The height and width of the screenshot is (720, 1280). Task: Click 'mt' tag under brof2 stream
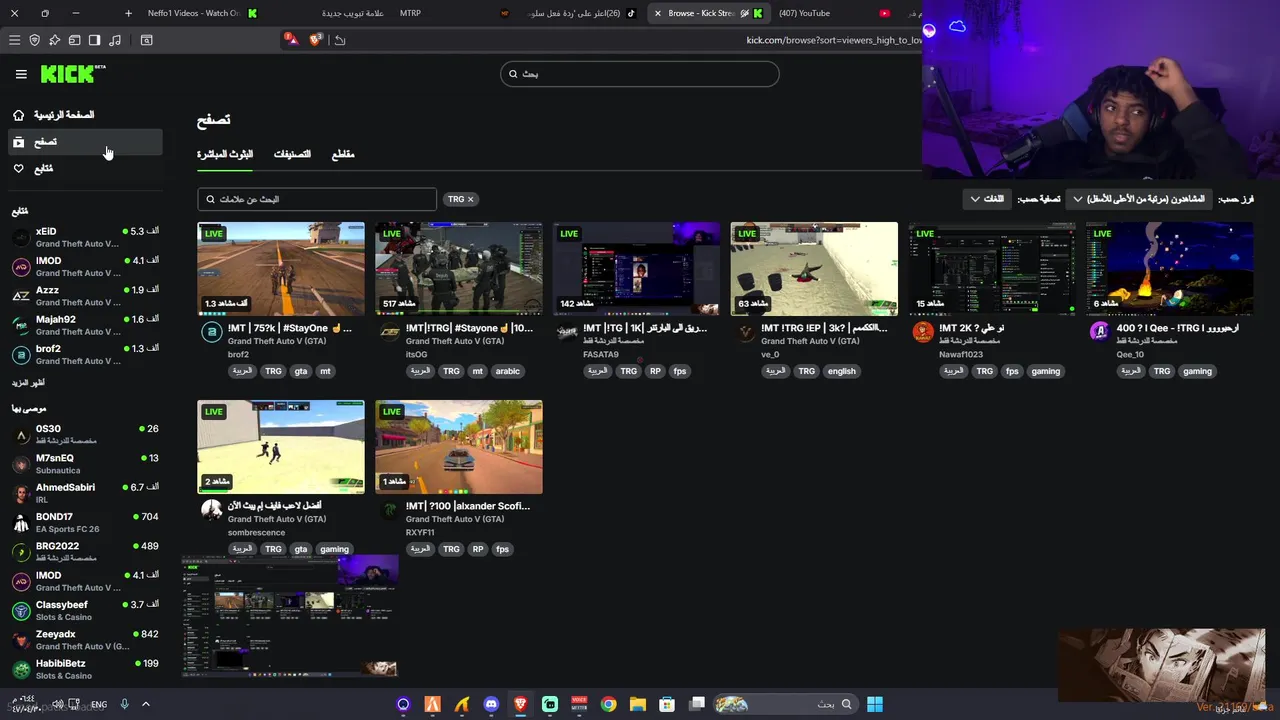325,371
